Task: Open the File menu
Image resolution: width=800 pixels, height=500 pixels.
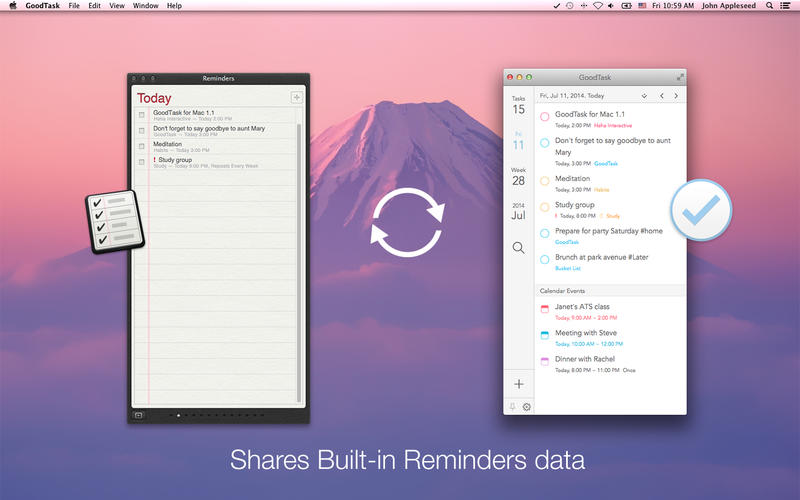Action: [74, 6]
